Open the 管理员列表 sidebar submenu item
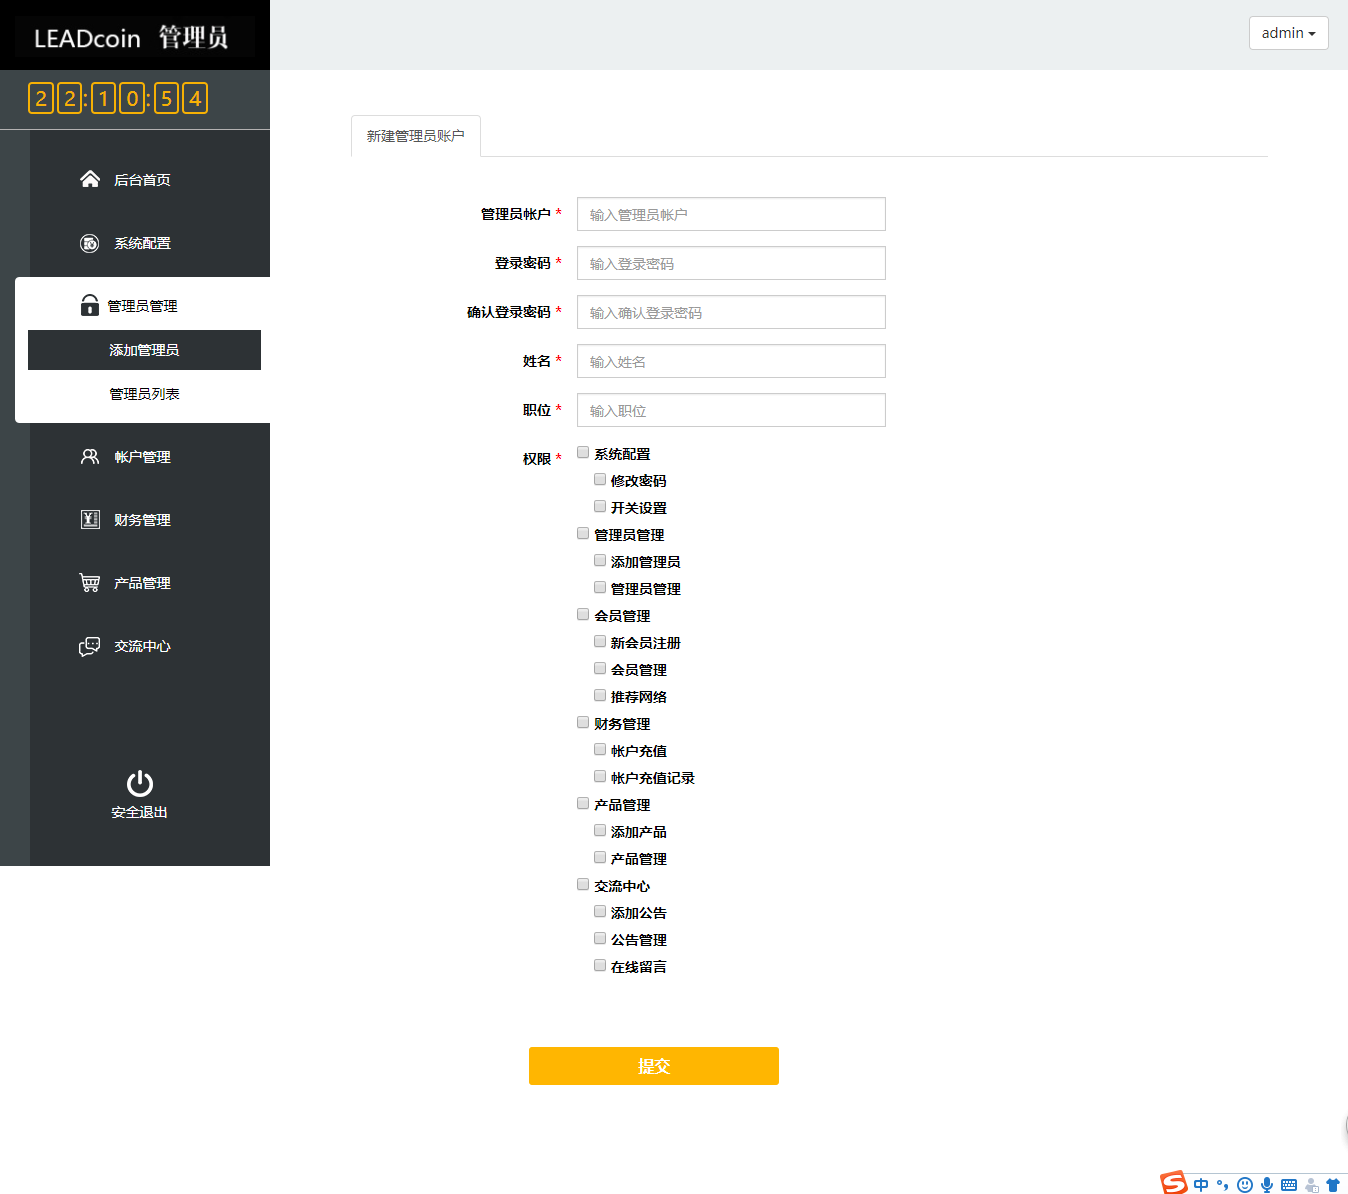The width and height of the screenshot is (1348, 1194). (x=144, y=394)
